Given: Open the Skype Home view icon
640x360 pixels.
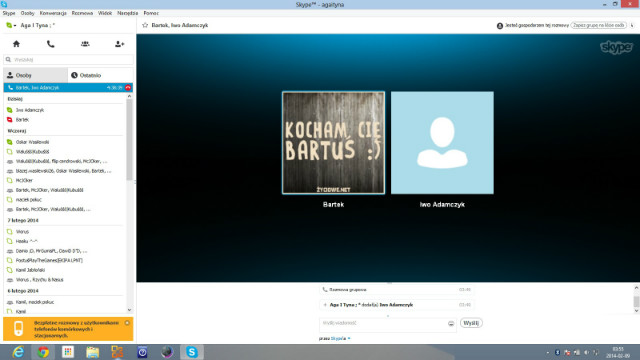Looking at the screenshot, I should pos(16,44).
